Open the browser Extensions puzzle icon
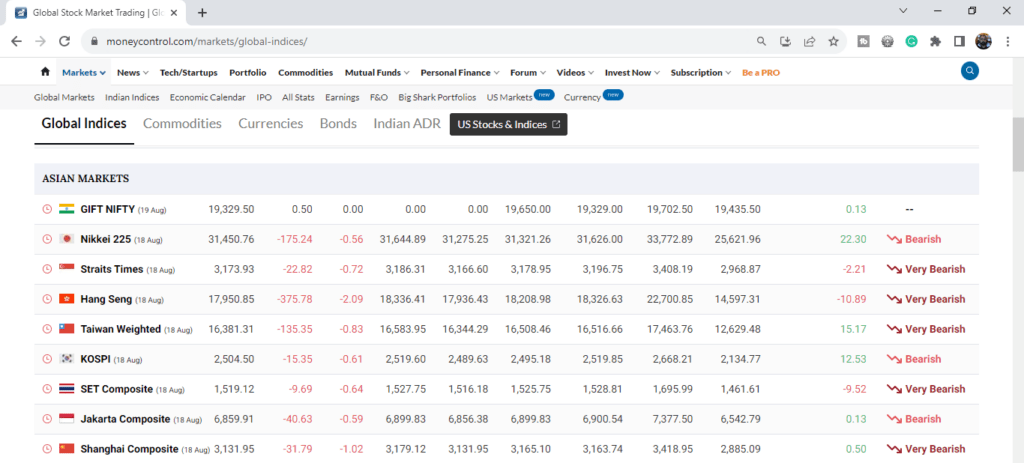Viewport: 1024px width, 463px height. [x=935, y=41]
